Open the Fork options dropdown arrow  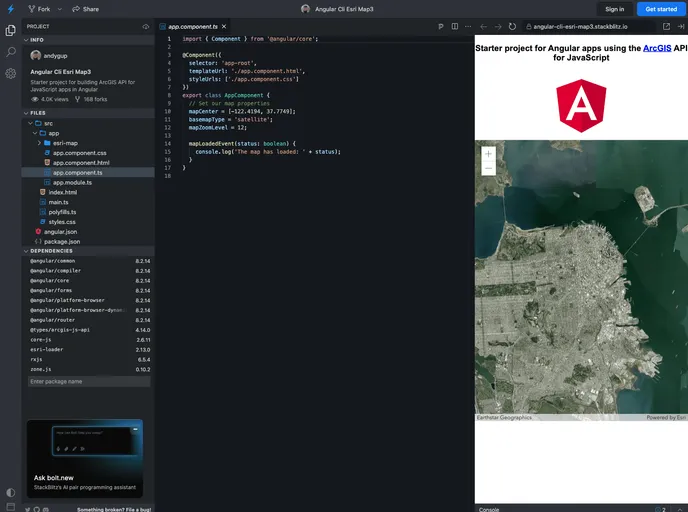[x=60, y=9]
